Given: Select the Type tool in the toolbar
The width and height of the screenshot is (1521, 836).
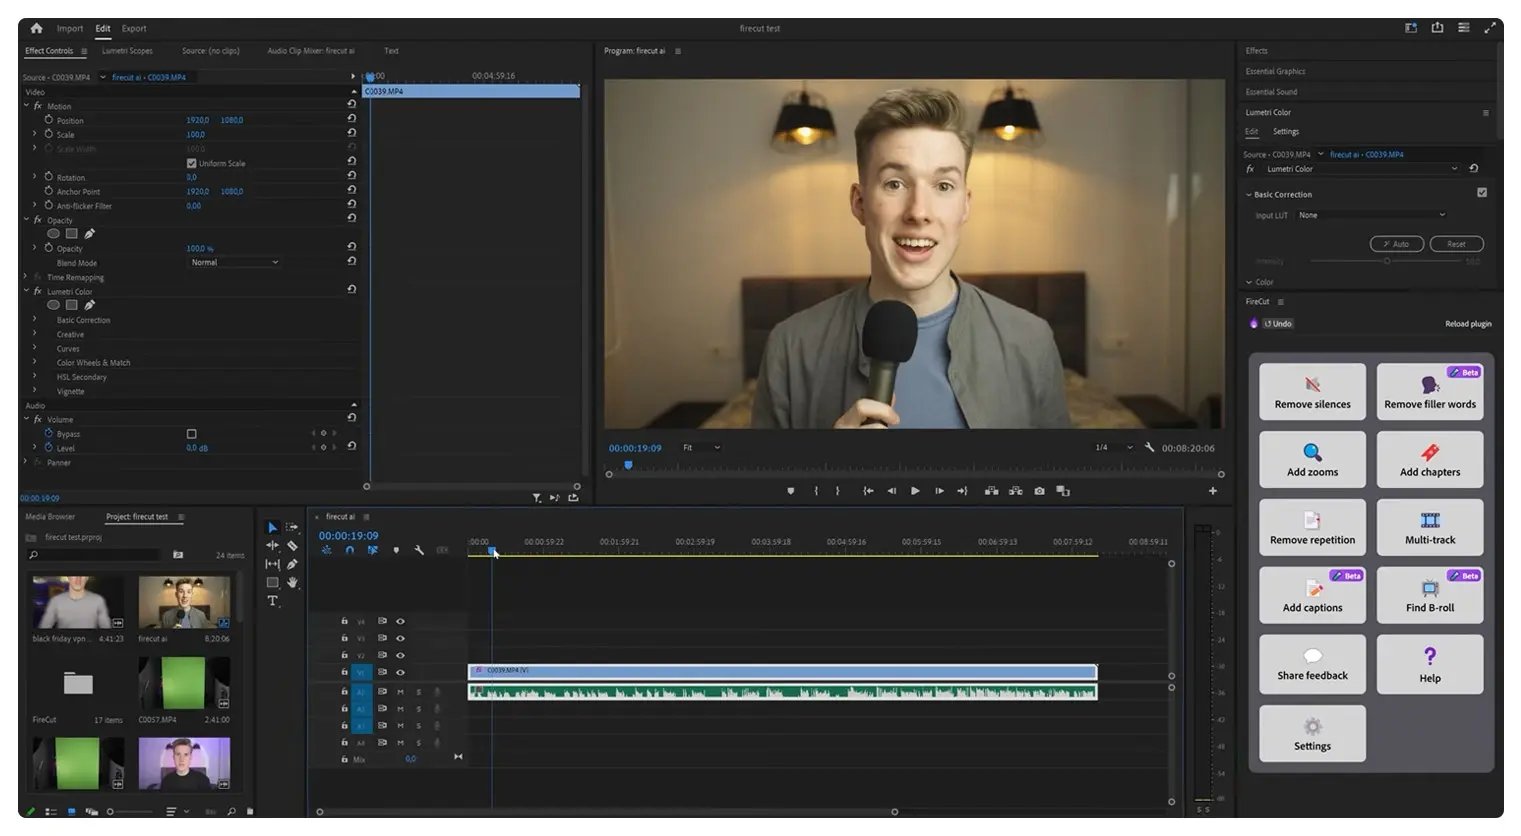Looking at the screenshot, I should click(271, 601).
